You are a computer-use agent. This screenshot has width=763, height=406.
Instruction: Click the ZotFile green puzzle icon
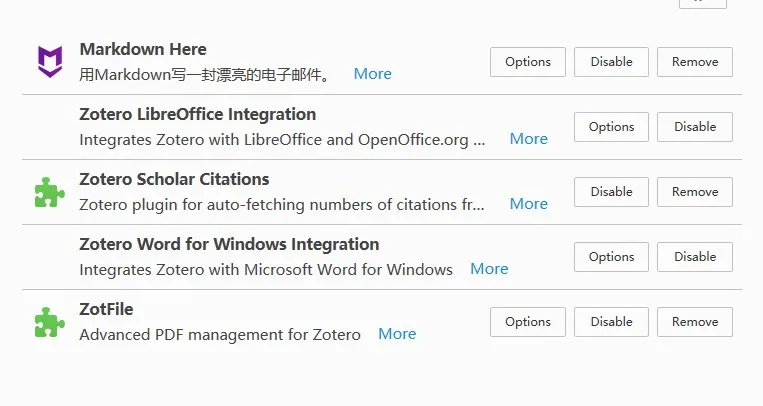[49, 322]
